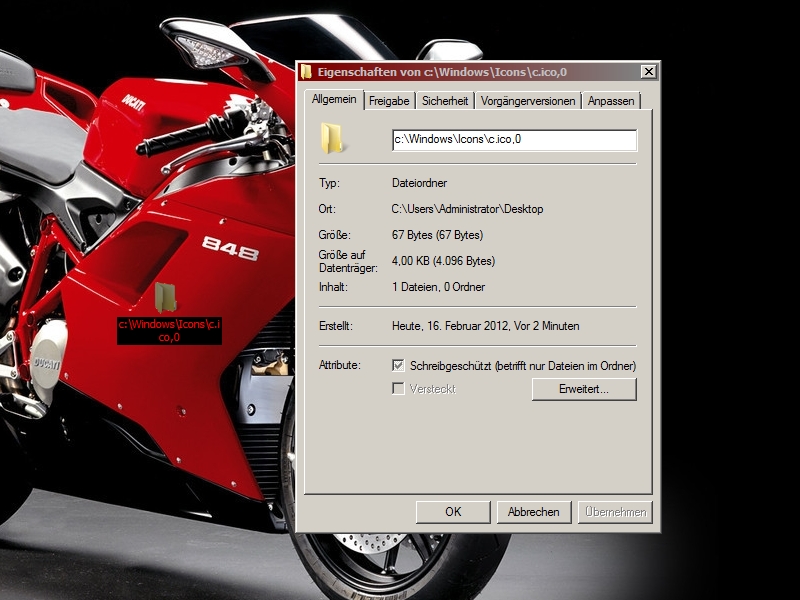Show the Vorgängerversionen tab

528,101
